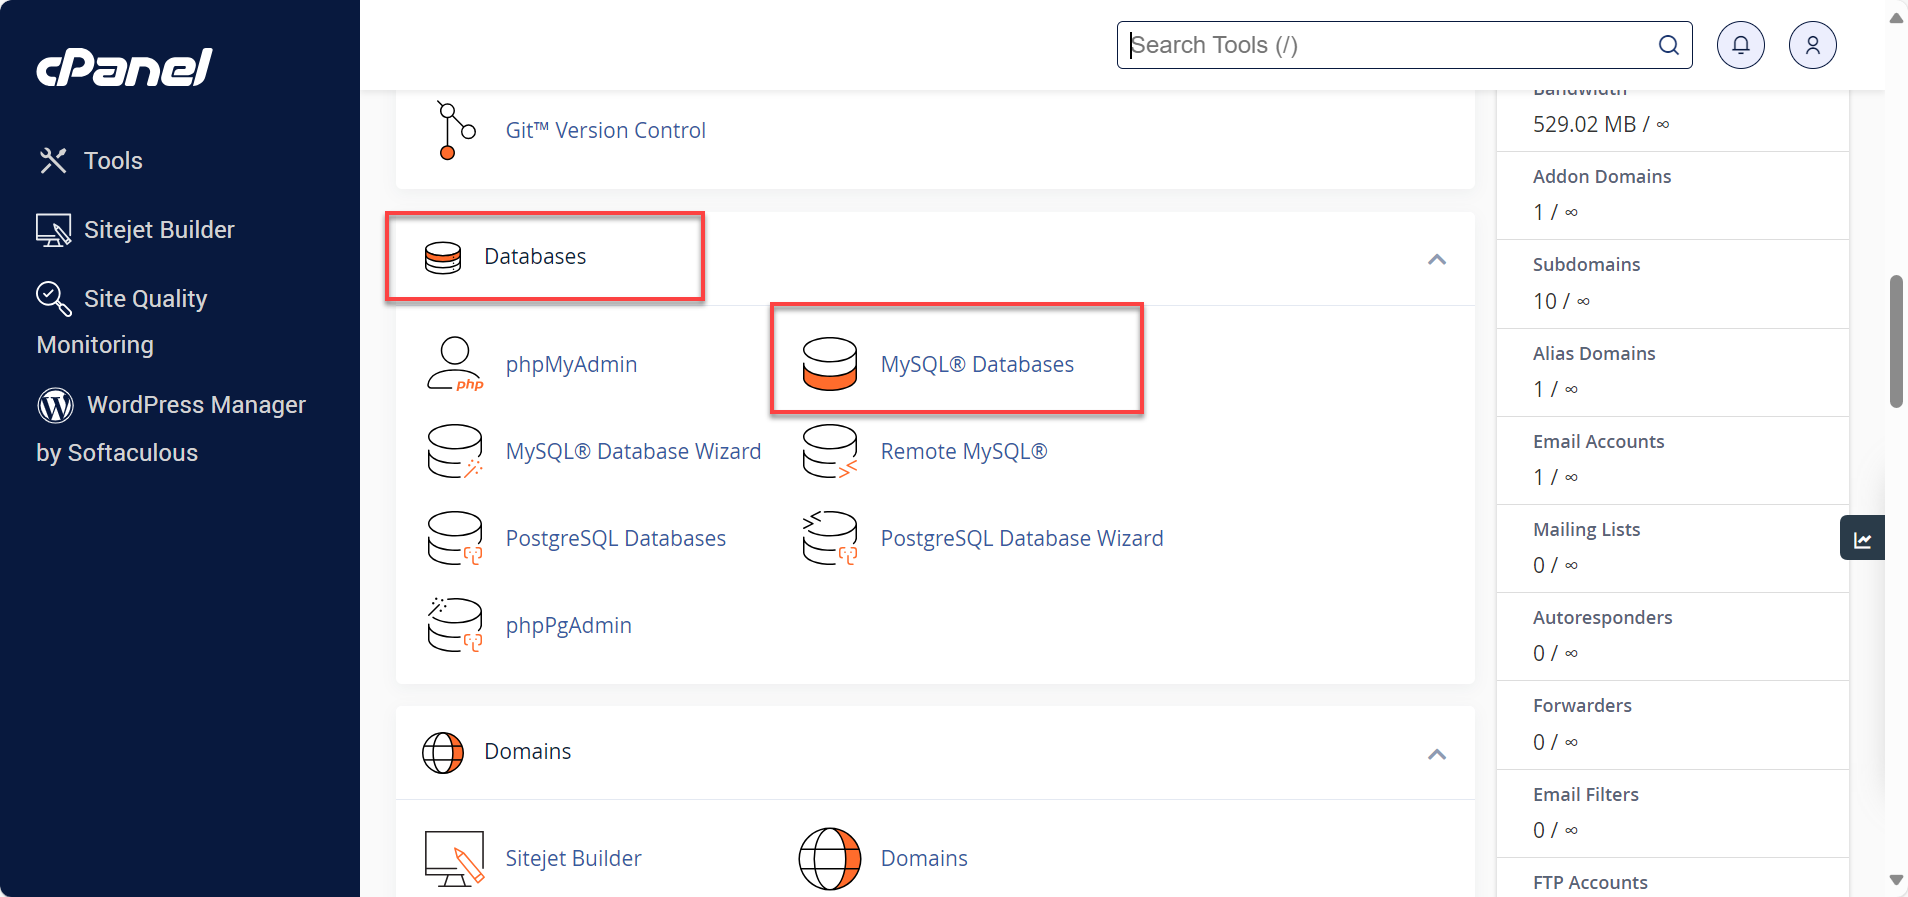Viewport: 1908px width, 897px height.
Task: Click the Mailing Lists statistic label
Action: point(1586,529)
